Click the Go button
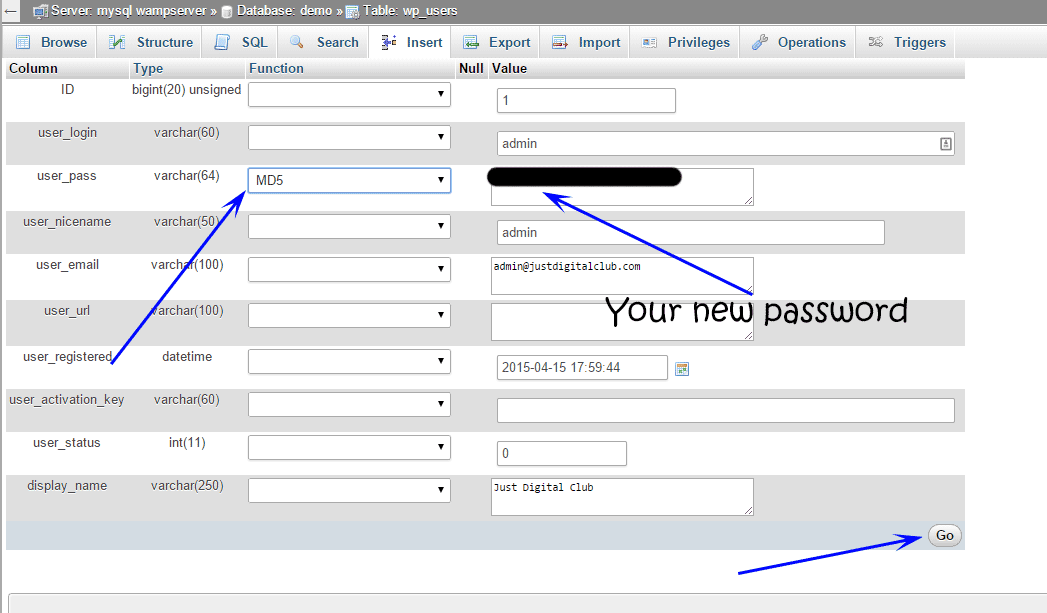 click(944, 536)
